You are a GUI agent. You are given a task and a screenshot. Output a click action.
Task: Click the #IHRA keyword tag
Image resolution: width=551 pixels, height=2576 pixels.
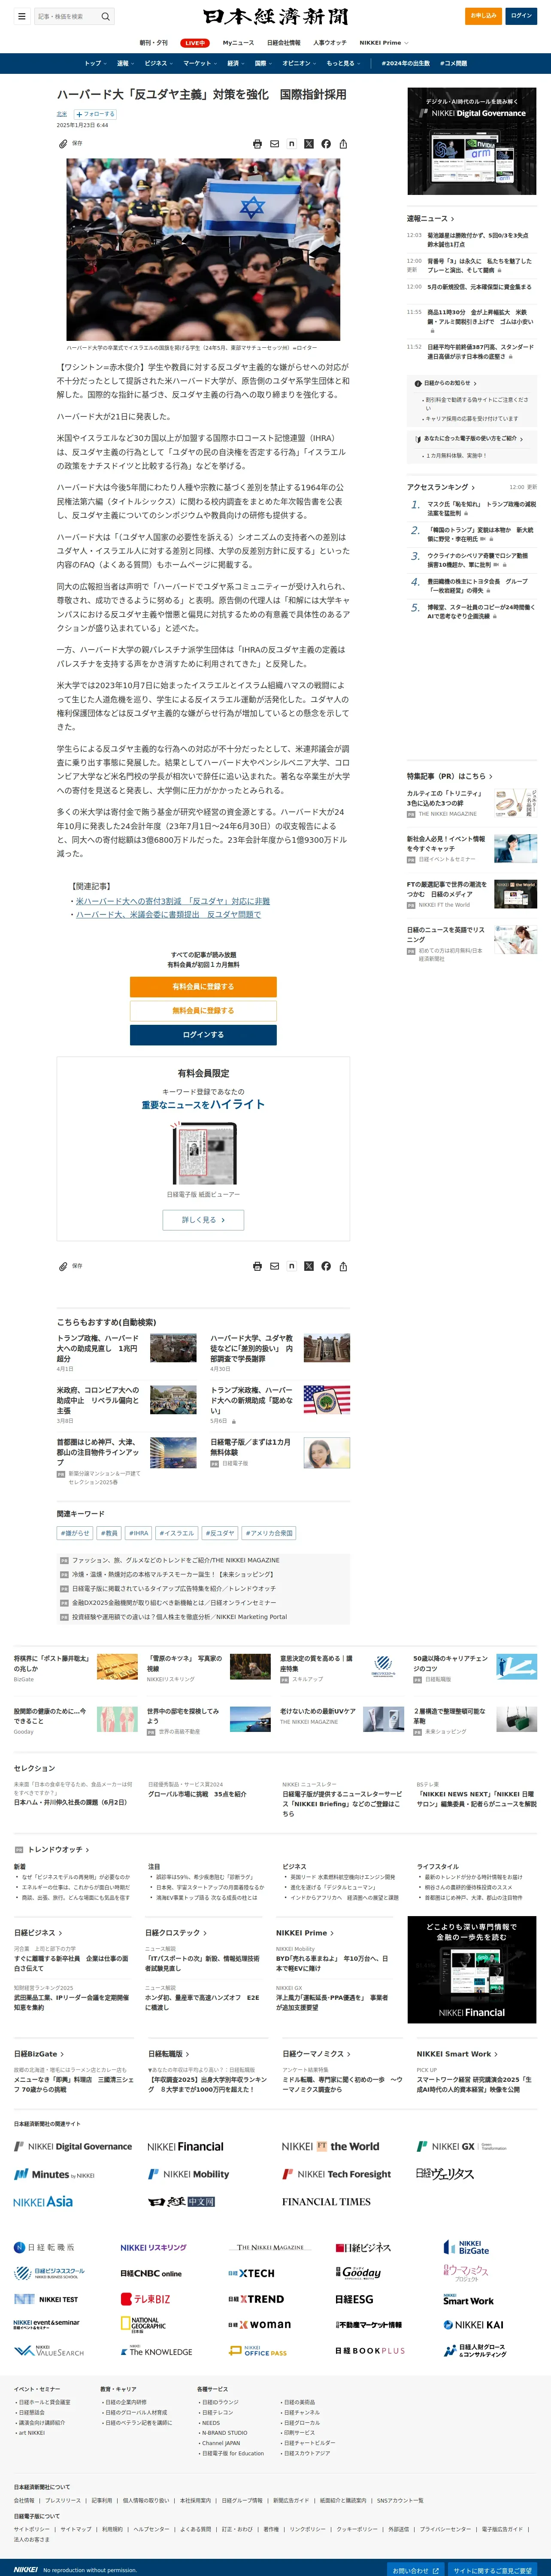[x=139, y=1533]
